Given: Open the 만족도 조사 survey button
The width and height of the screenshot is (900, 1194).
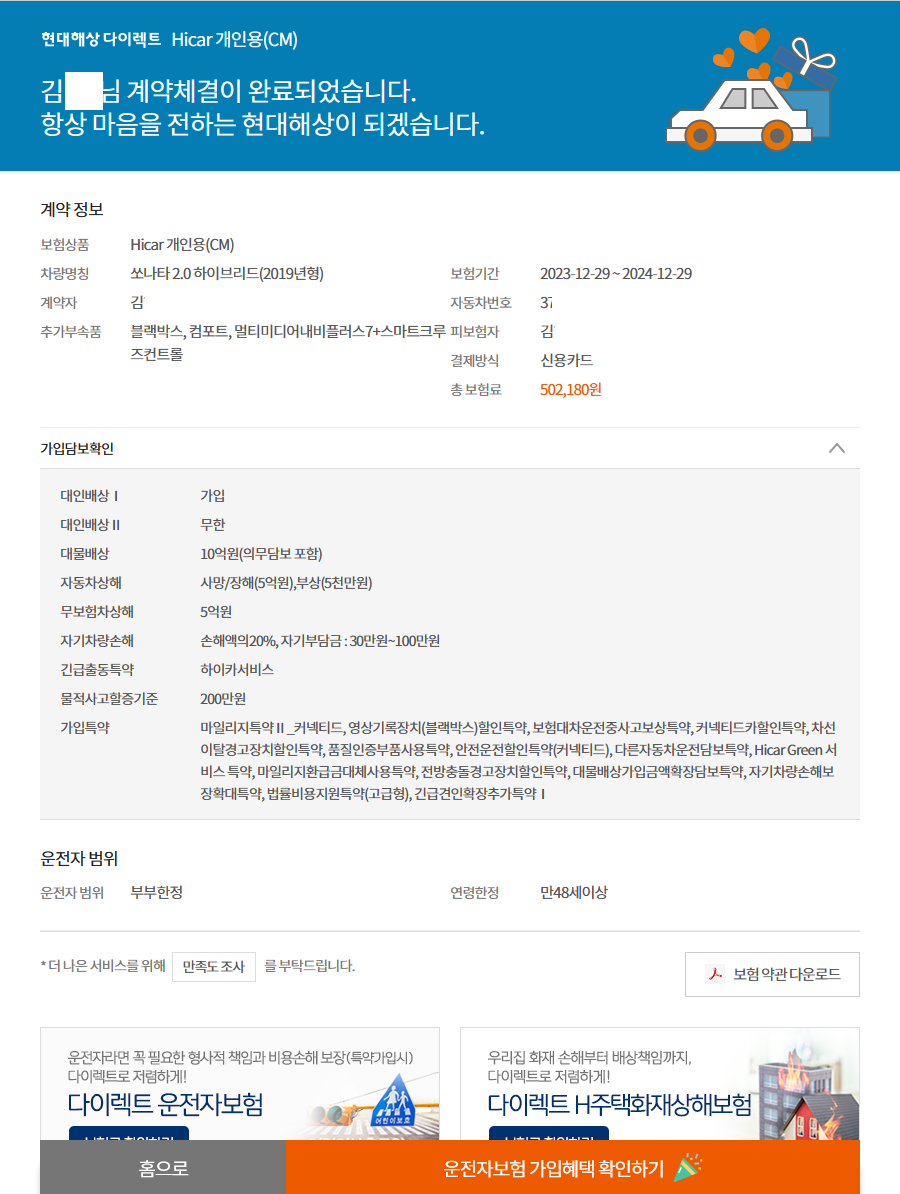Looking at the screenshot, I should [x=214, y=966].
